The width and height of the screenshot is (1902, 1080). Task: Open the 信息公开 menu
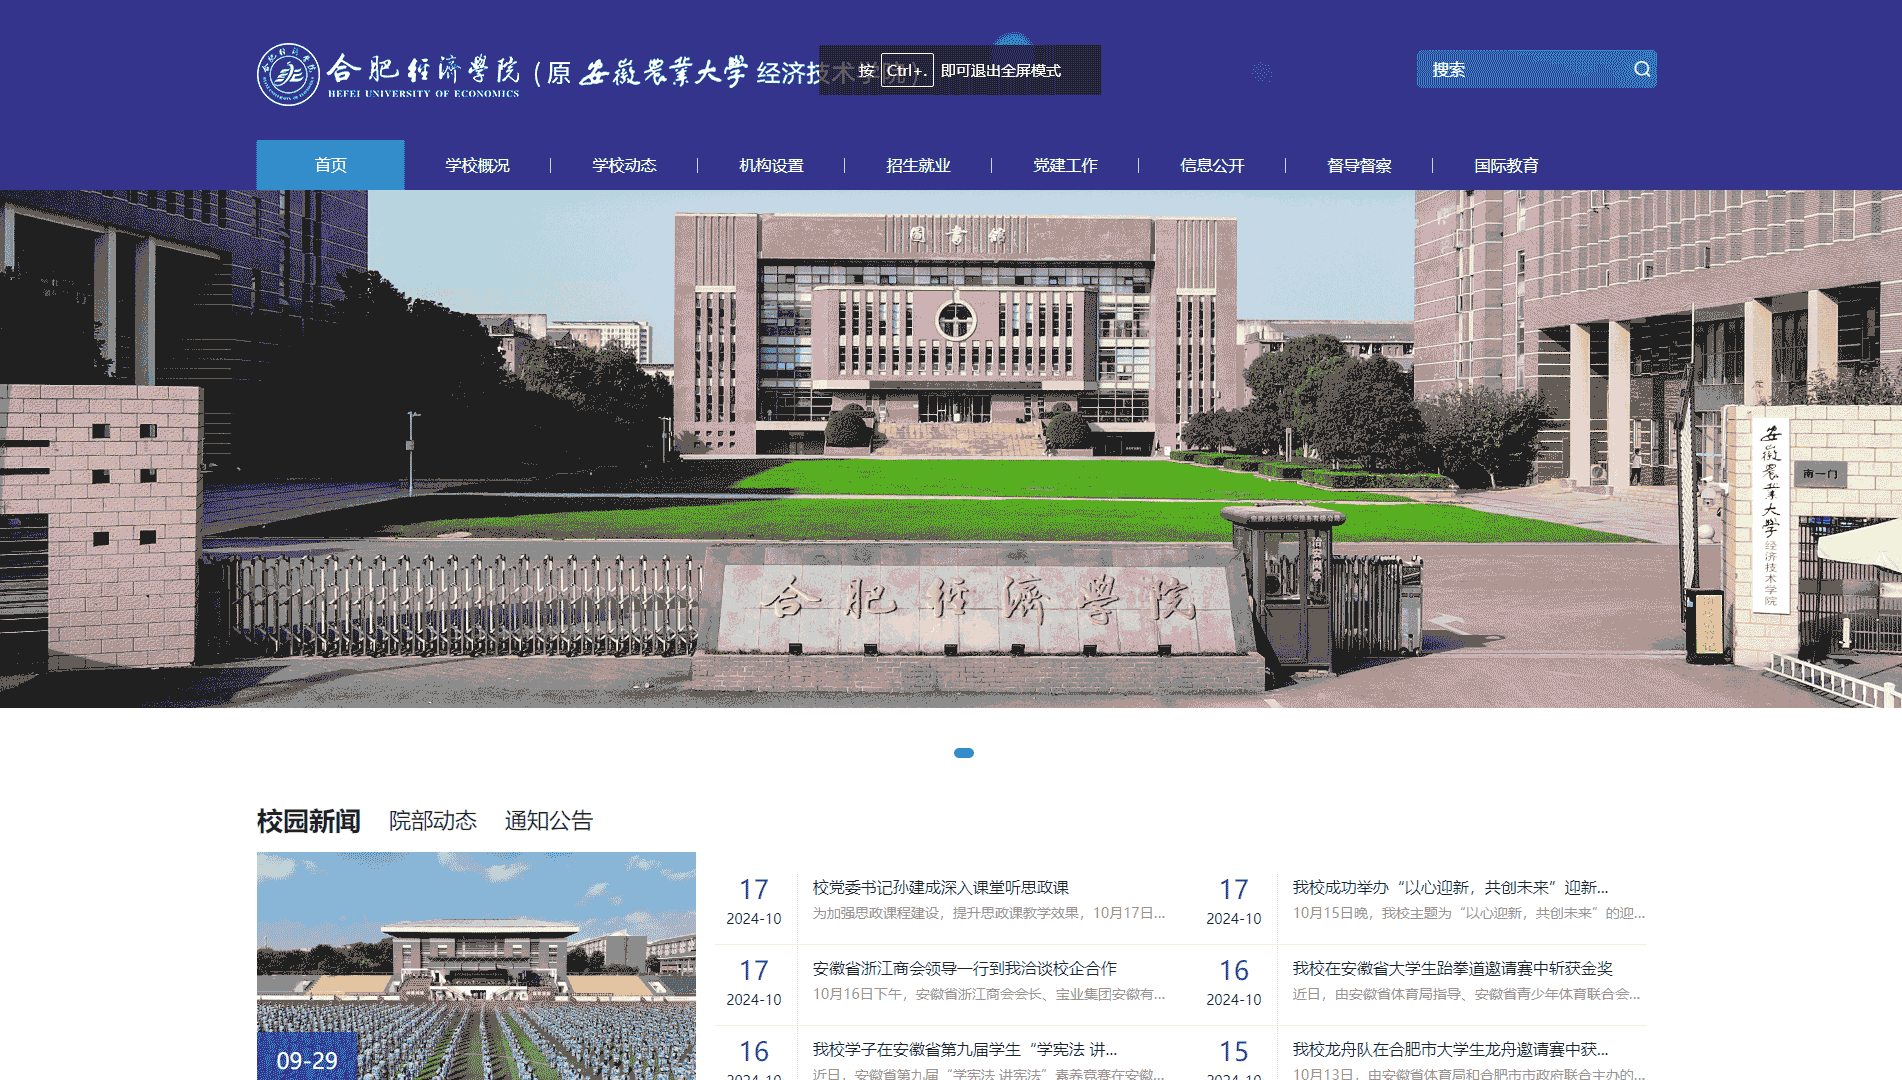[1212, 165]
